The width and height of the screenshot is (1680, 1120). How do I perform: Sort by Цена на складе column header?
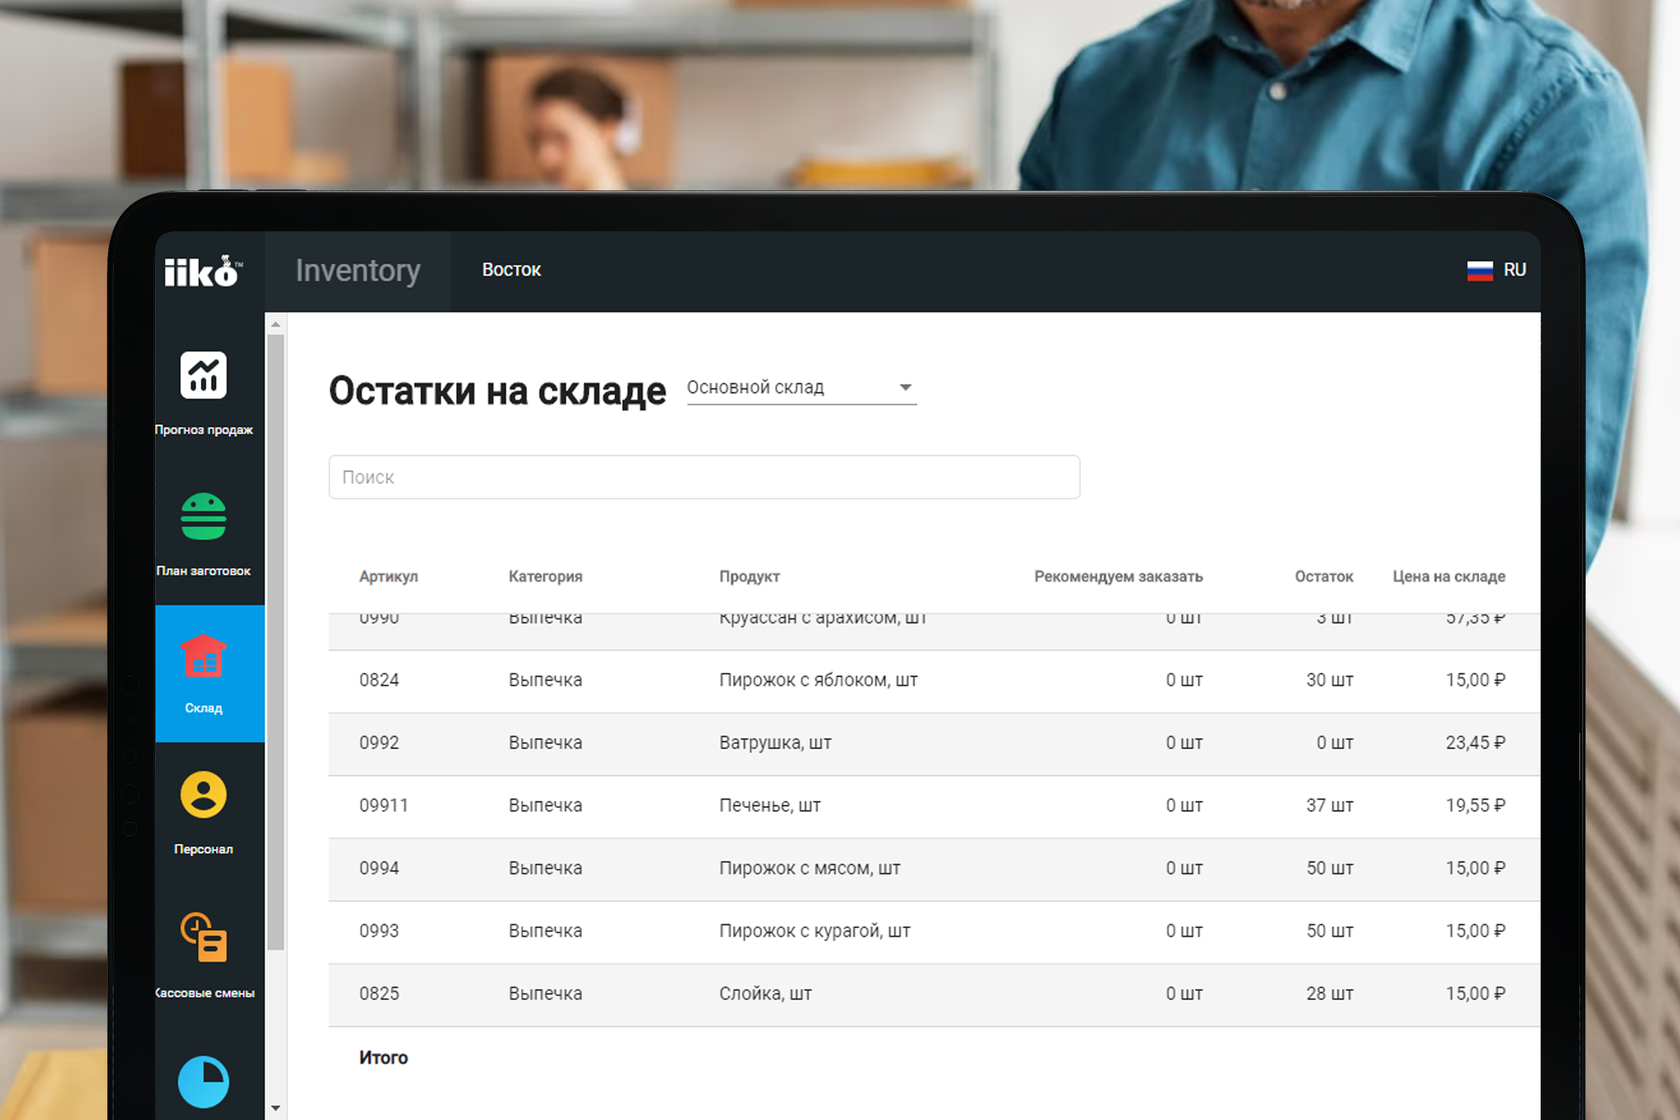[1449, 577]
